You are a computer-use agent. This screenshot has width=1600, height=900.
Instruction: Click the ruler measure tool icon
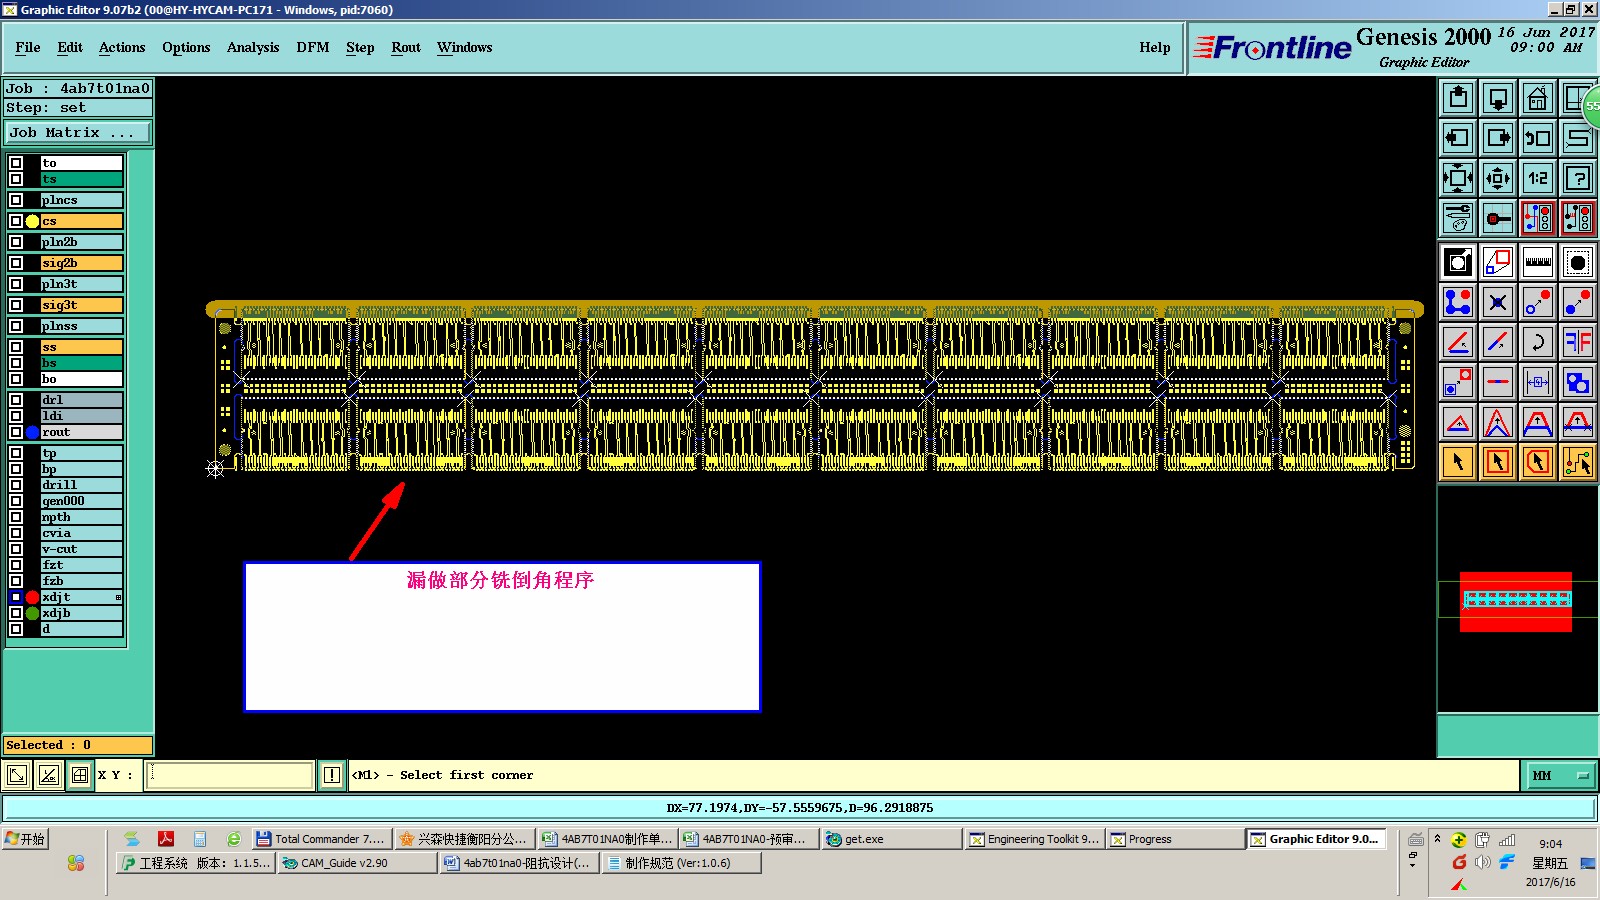(1538, 262)
